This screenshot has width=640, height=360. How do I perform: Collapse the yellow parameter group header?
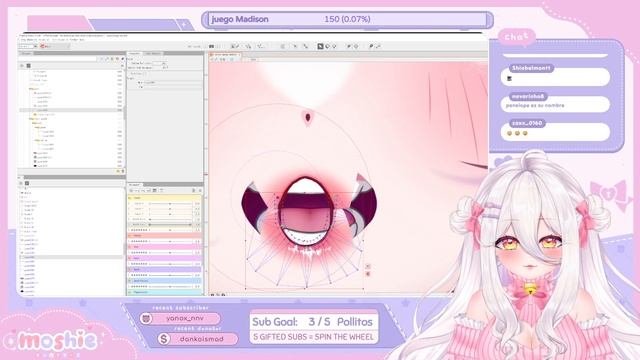165,198
